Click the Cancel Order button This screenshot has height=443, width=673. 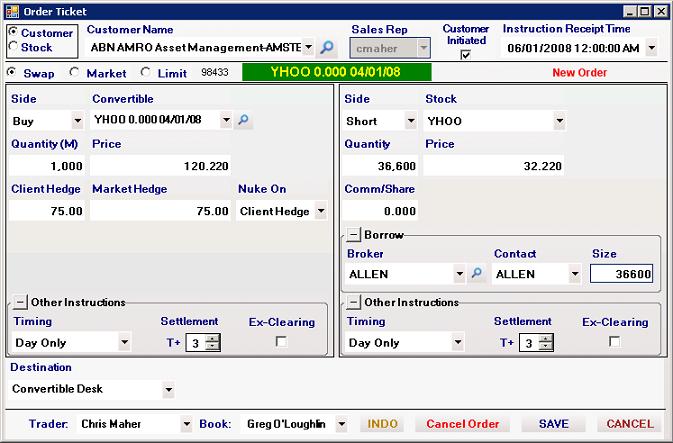pyautogui.click(x=462, y=424)
